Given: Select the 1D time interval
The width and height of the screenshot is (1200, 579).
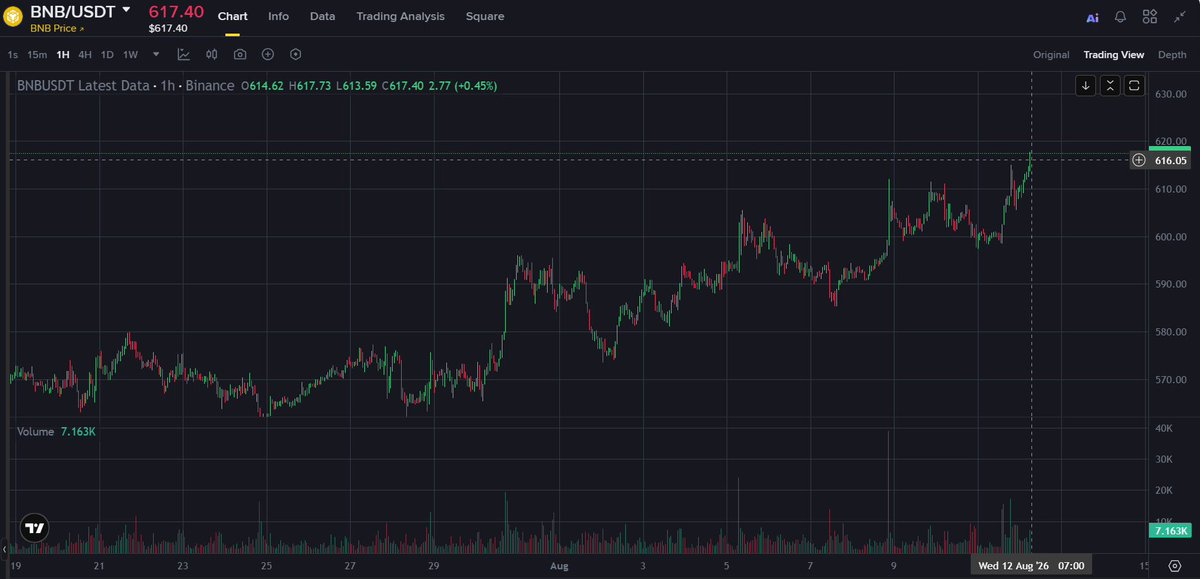Looking at the screenshot, I should (x=107, y=55).
